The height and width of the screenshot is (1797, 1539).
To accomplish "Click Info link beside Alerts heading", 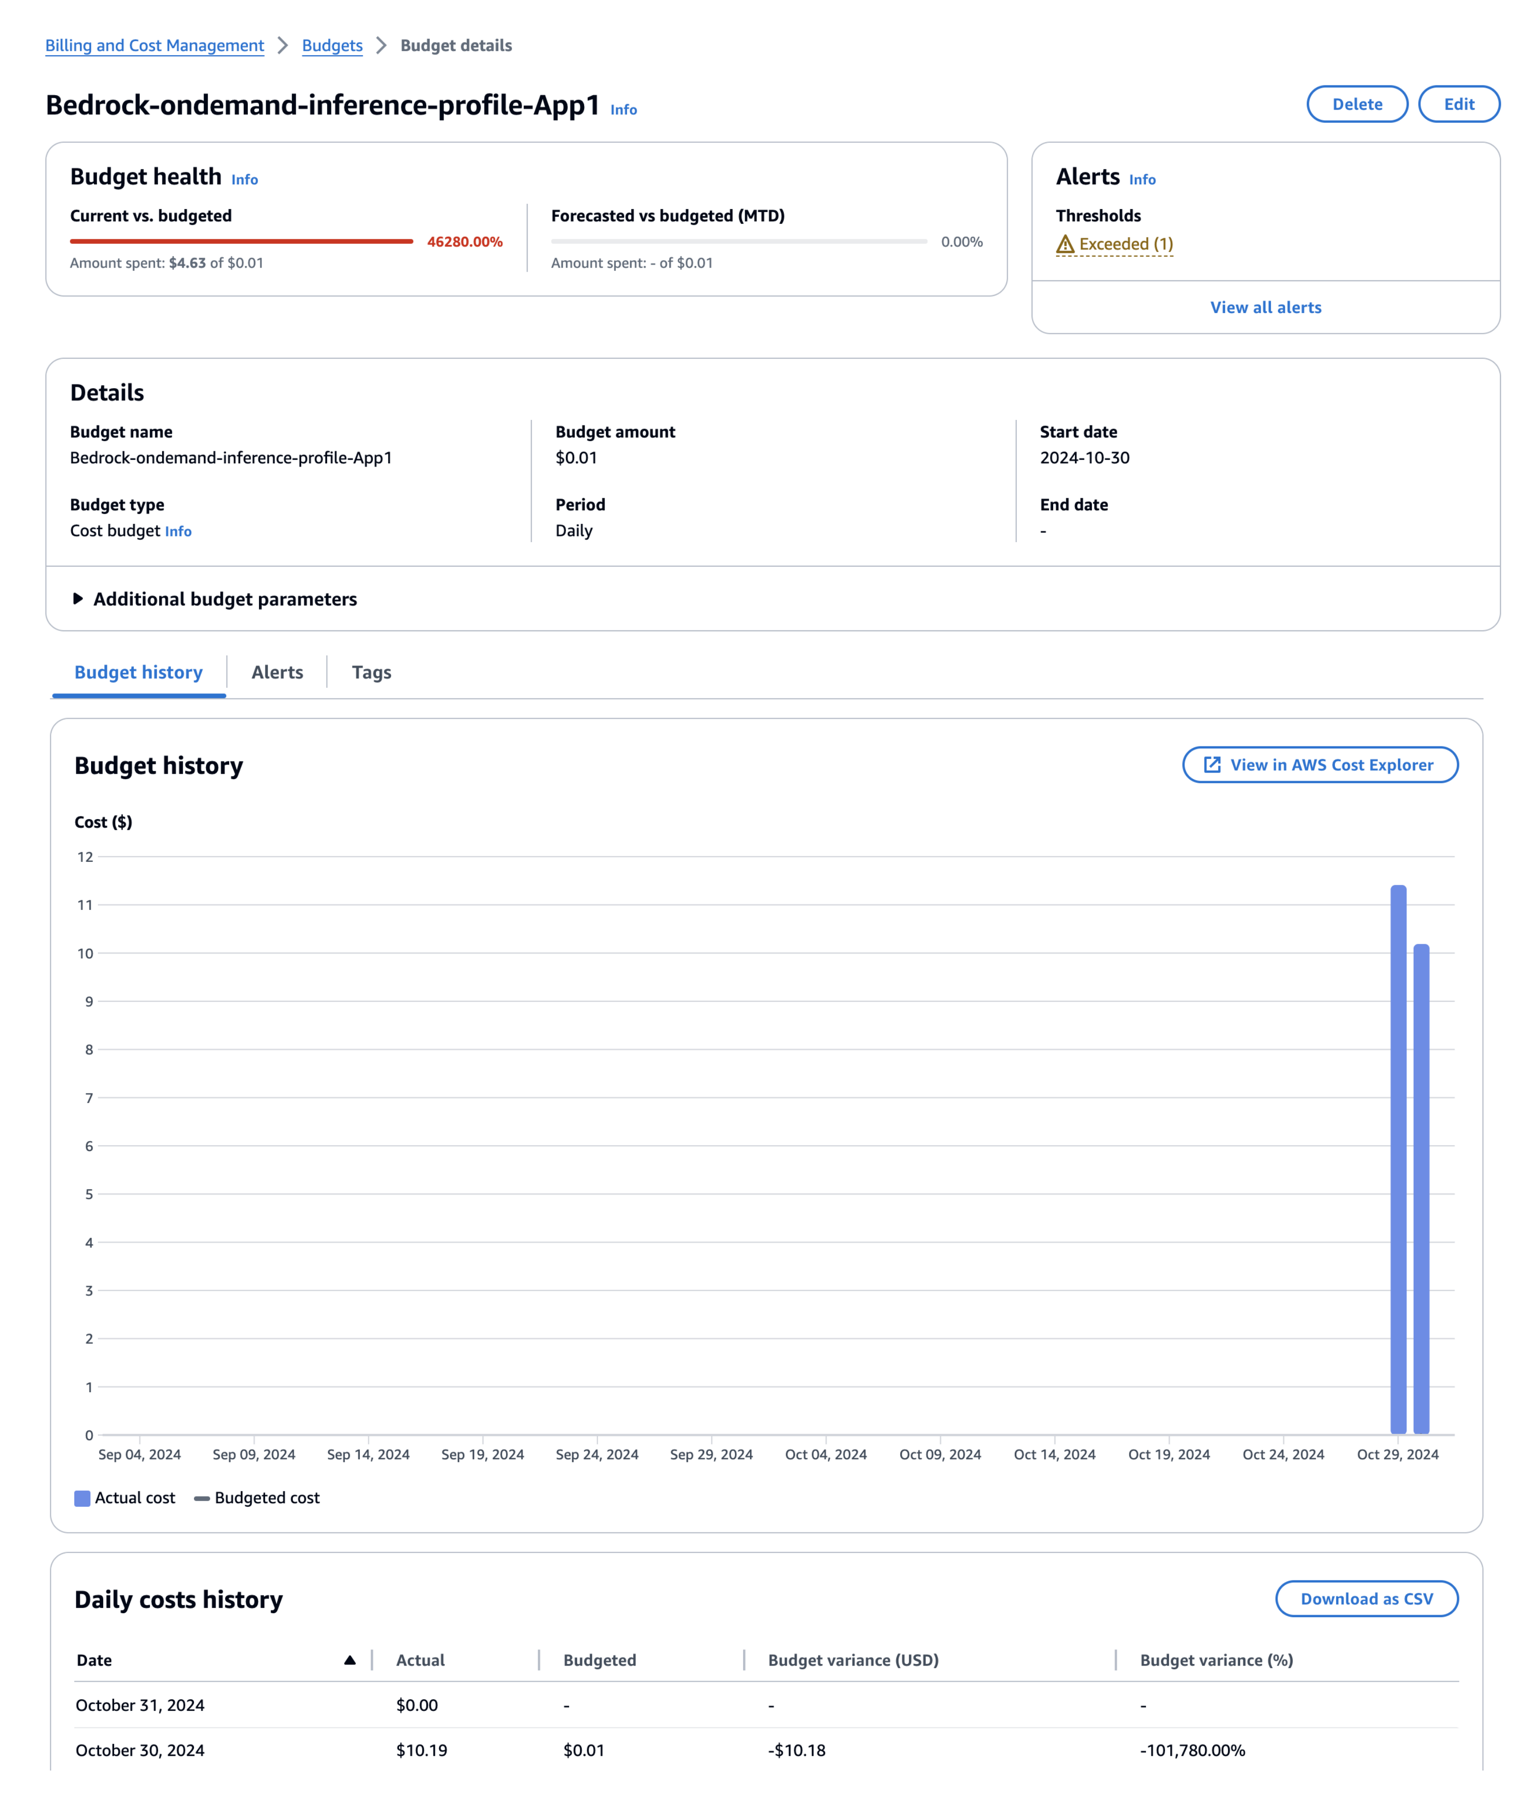I will pyautogui.click(x=1142, y=180).
